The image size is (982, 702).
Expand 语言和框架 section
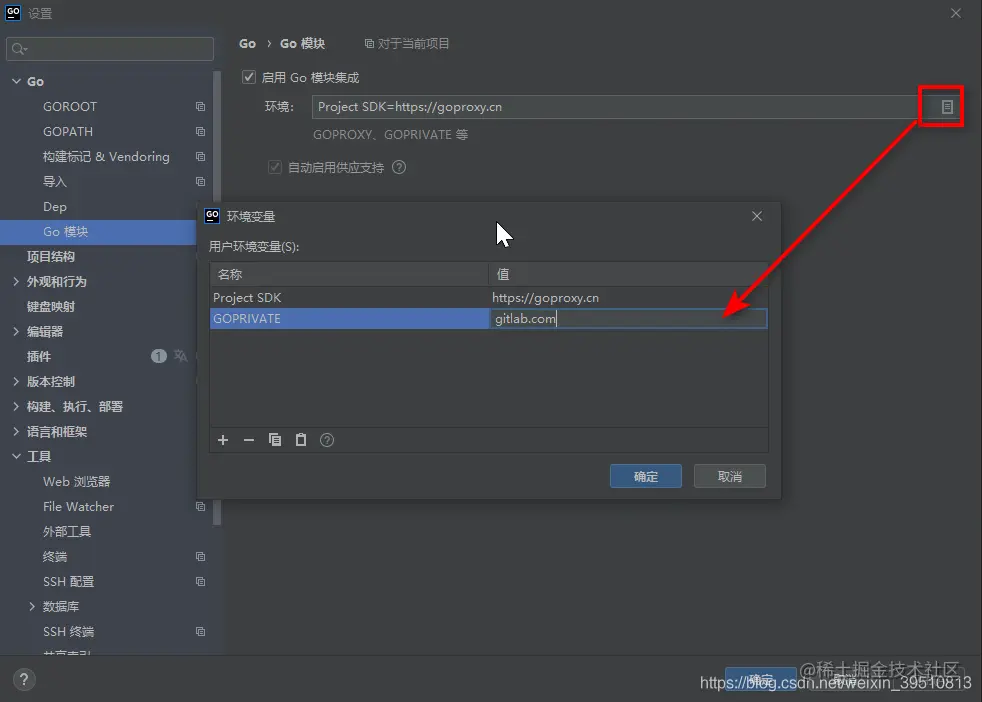[16, 432]
